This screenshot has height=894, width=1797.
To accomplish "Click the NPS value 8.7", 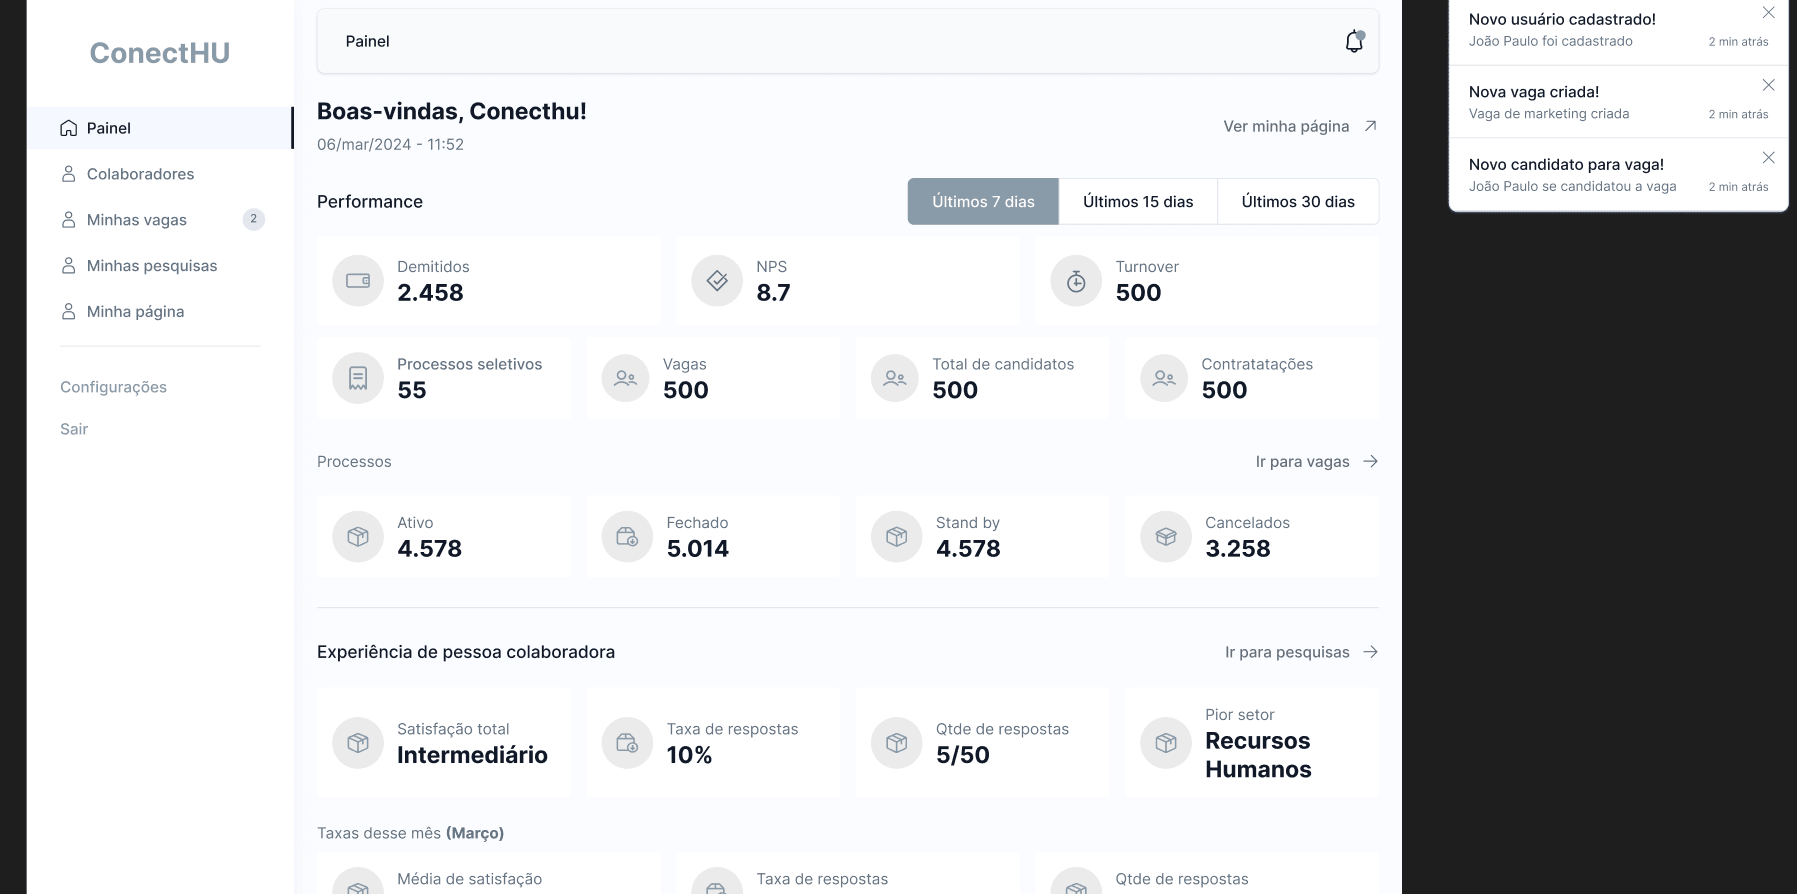I will (x=773, y=293).
